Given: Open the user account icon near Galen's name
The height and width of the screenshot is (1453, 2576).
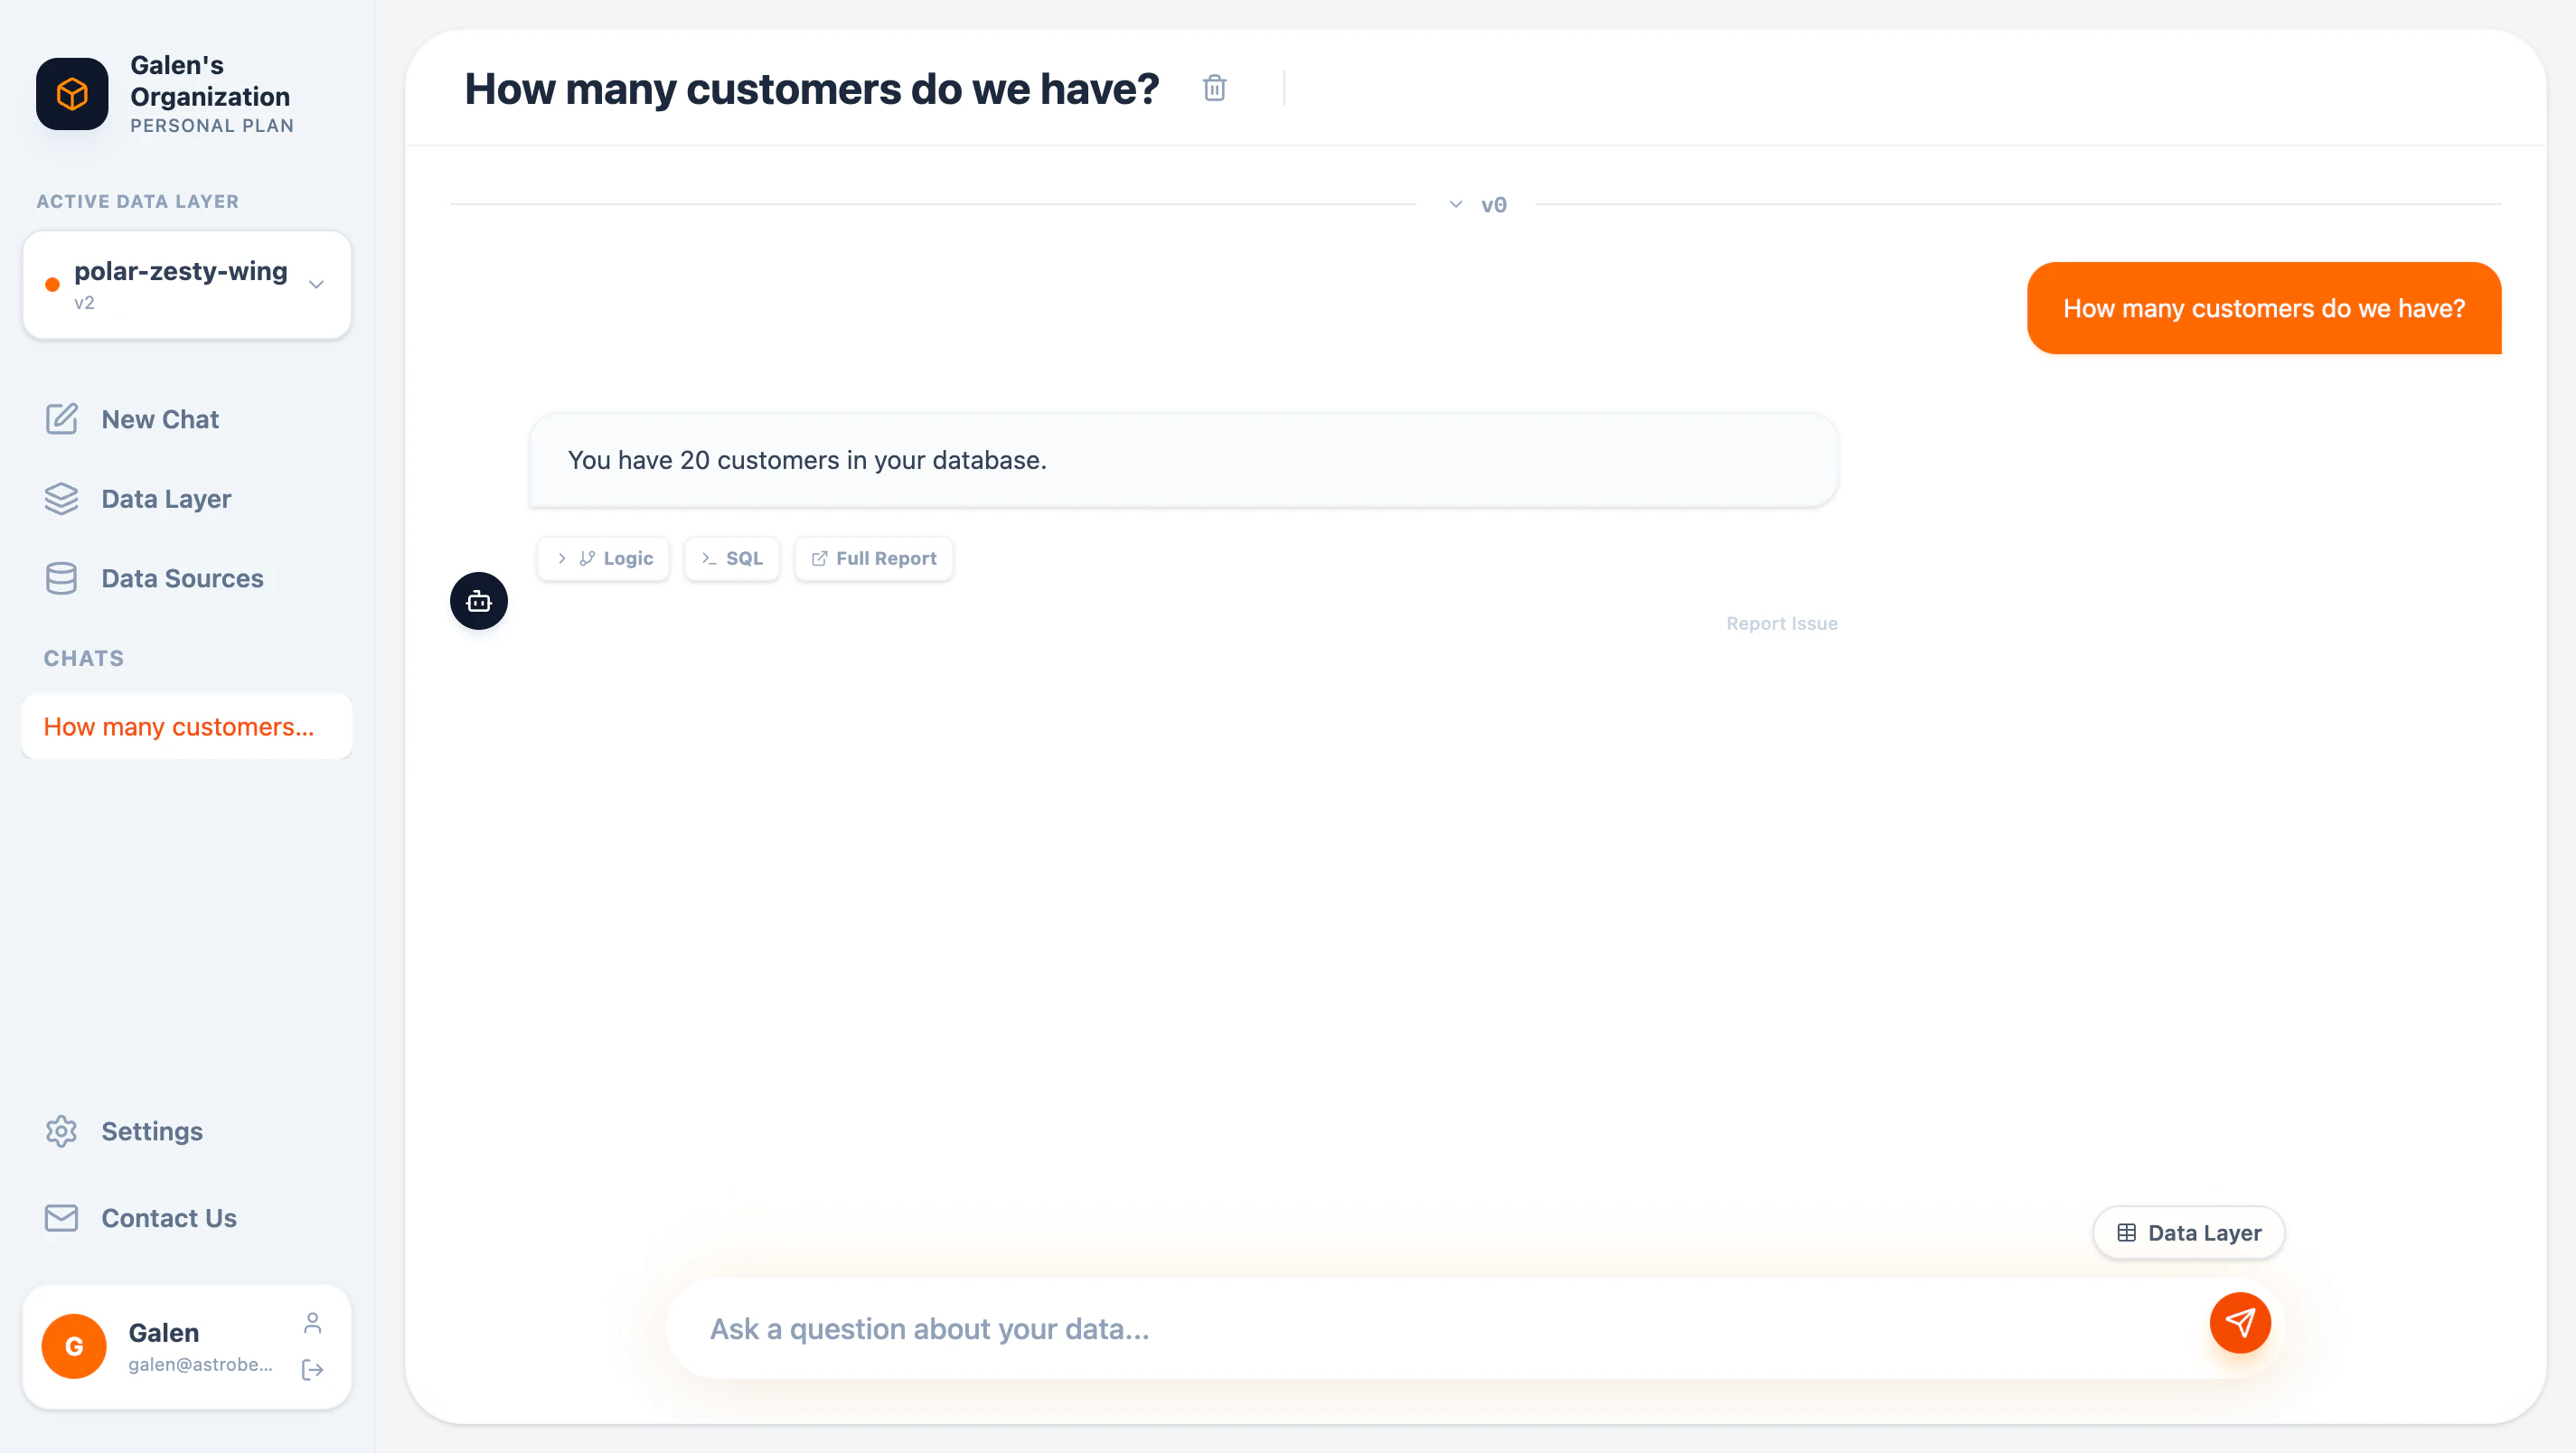Looking at the screenshot, I should pyautogui.click(x=311, y=1320).
